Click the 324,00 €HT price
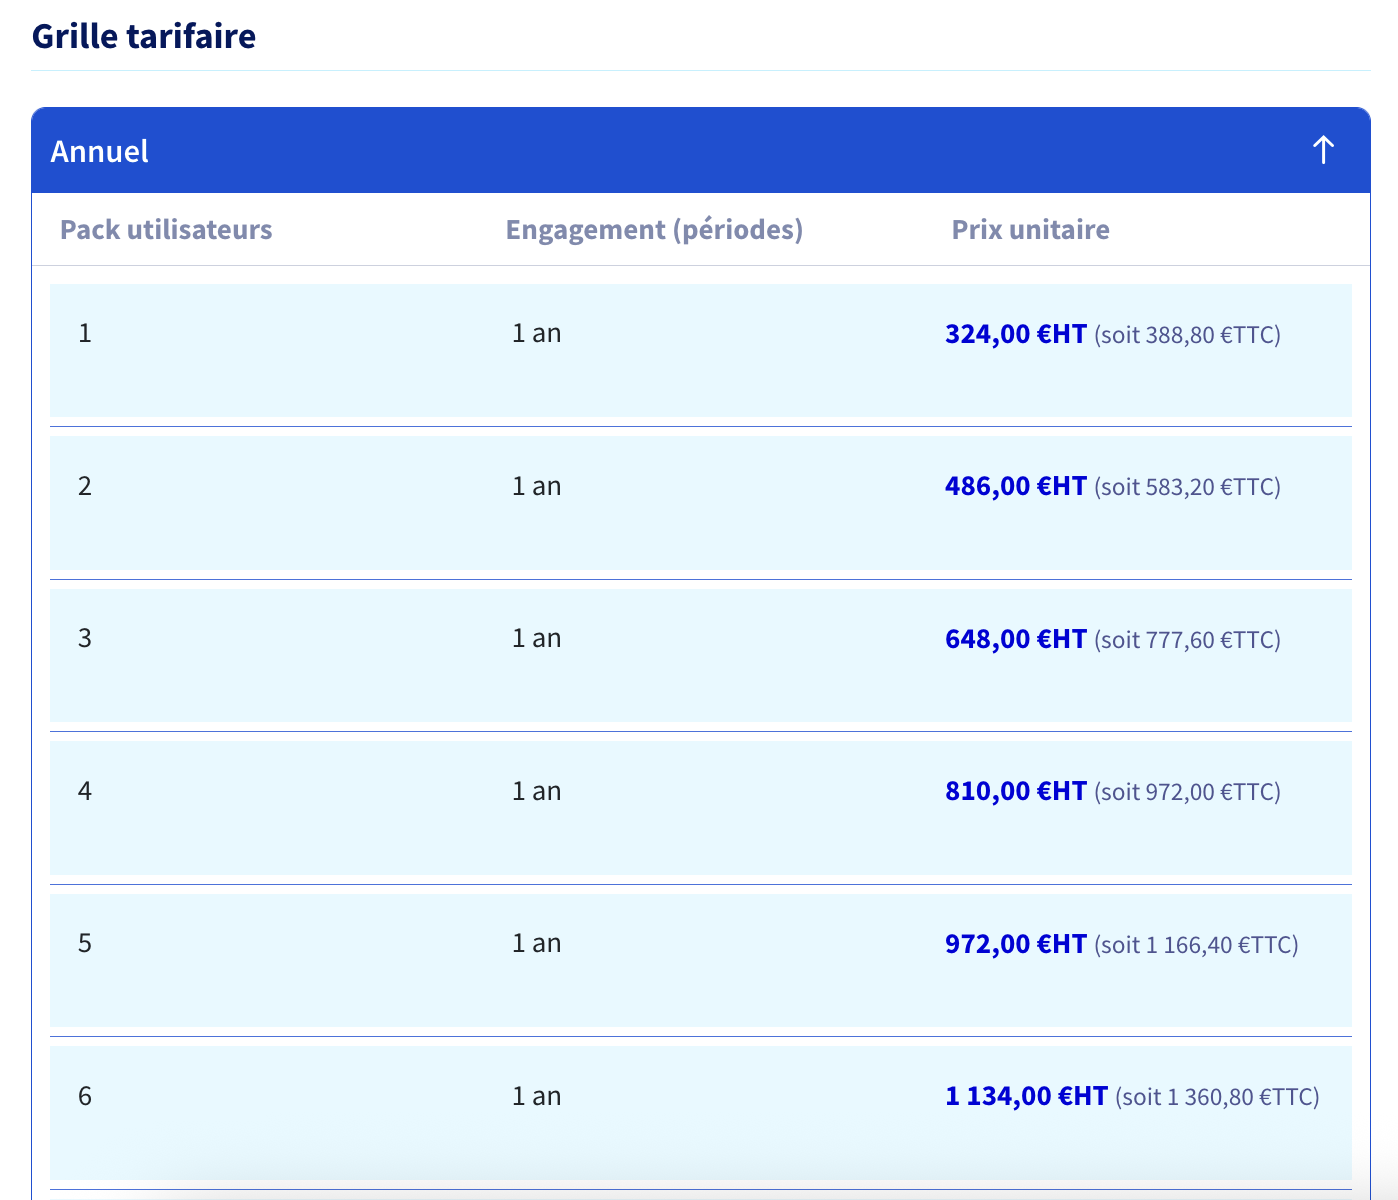The width and height of the screenshot is (1398, 1200). 1016,334
